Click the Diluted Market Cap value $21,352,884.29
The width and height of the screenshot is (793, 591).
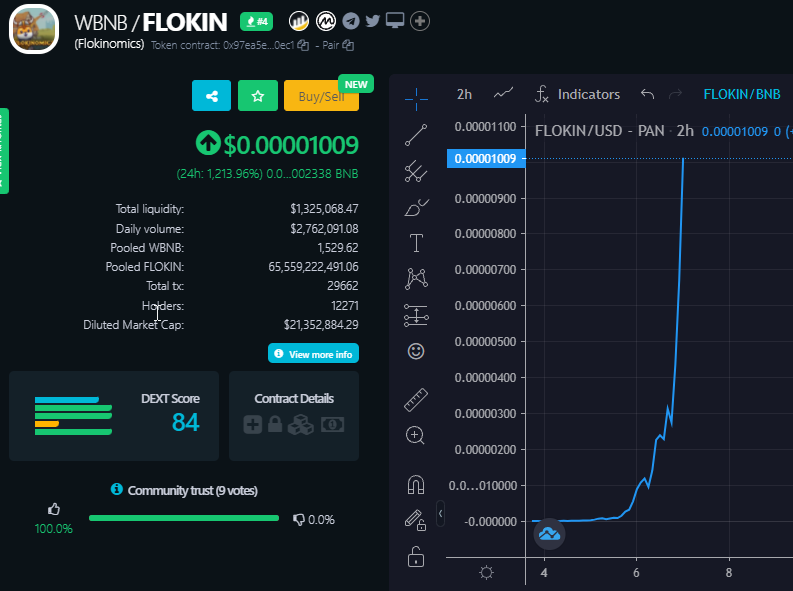pos(321,325)
